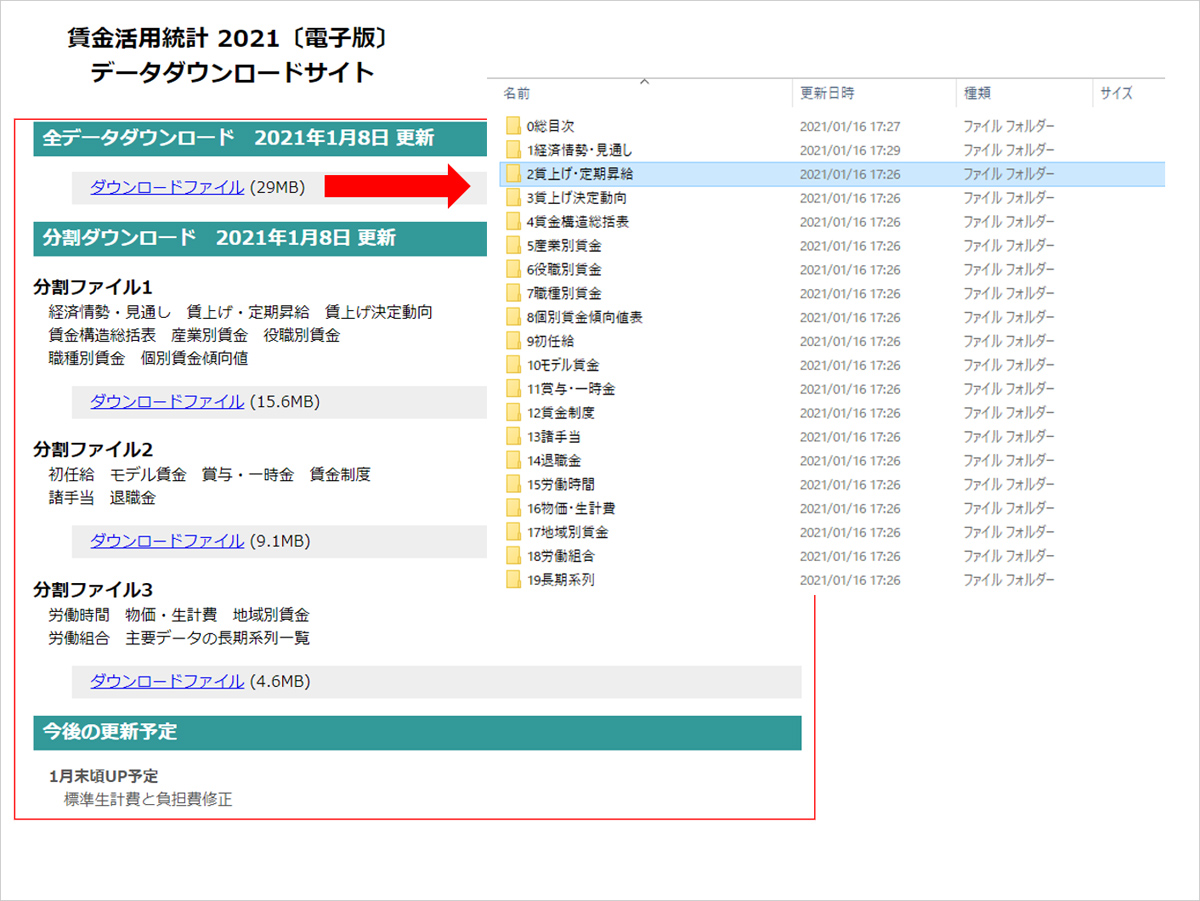Open the 17地域別賃金 folder icon

514,532
